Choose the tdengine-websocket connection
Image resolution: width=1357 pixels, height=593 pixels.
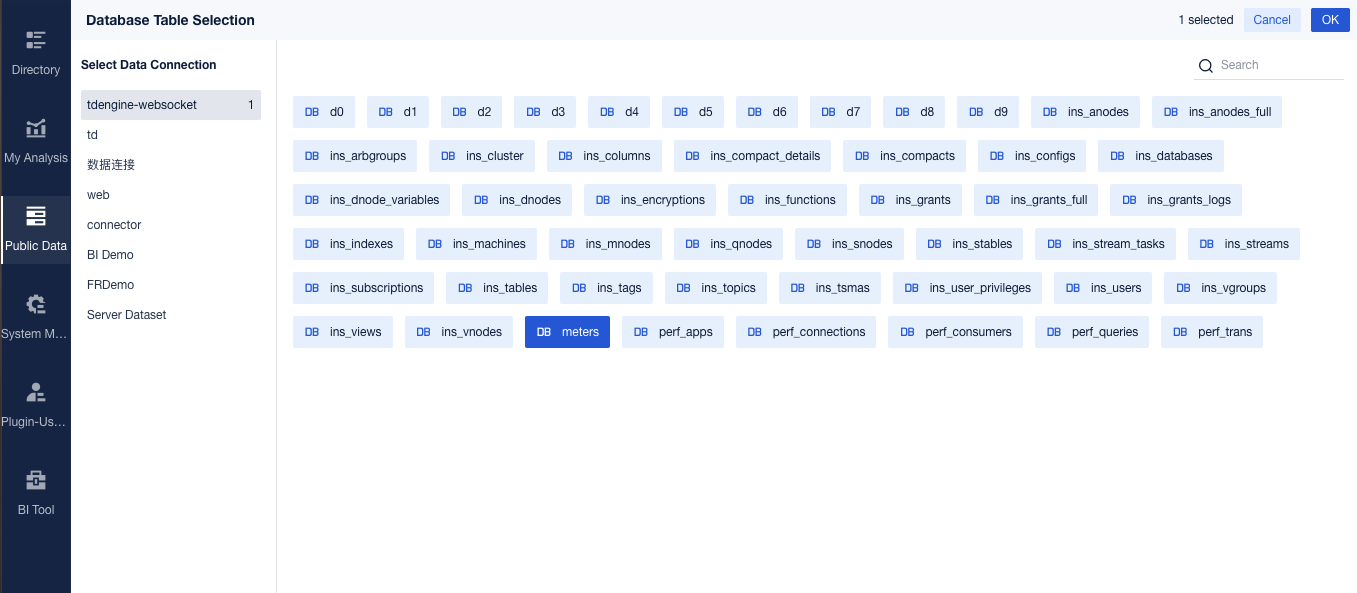[x=171, y=105]
